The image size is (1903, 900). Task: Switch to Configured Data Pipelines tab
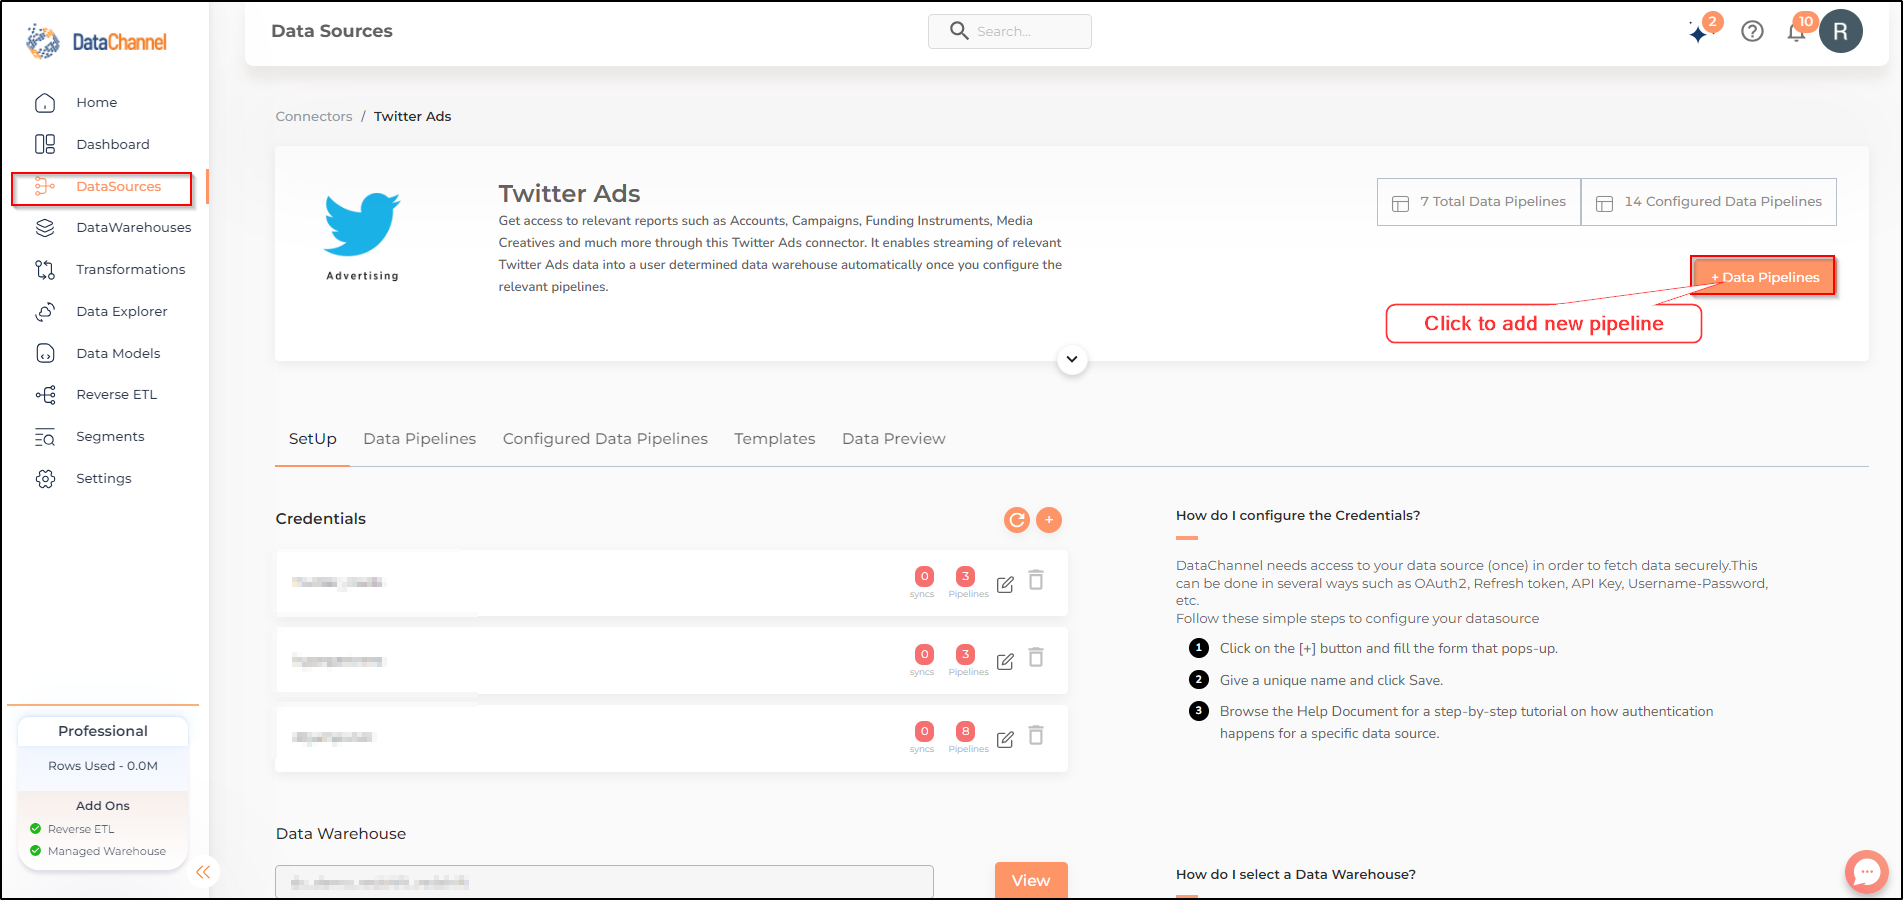(x=605, y=439)
